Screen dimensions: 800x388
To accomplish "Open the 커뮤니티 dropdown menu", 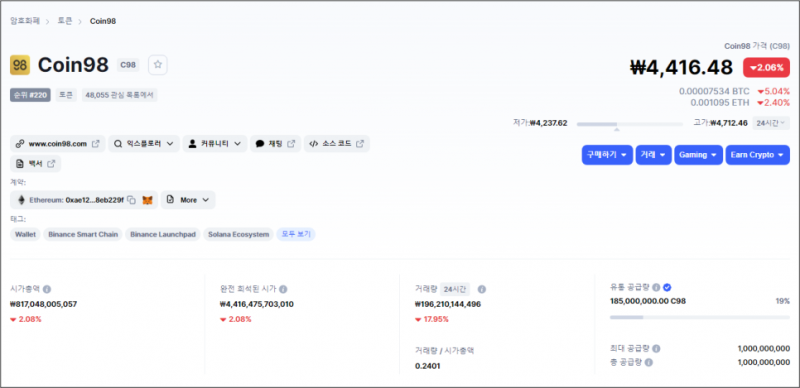I will tap(215, 144).
